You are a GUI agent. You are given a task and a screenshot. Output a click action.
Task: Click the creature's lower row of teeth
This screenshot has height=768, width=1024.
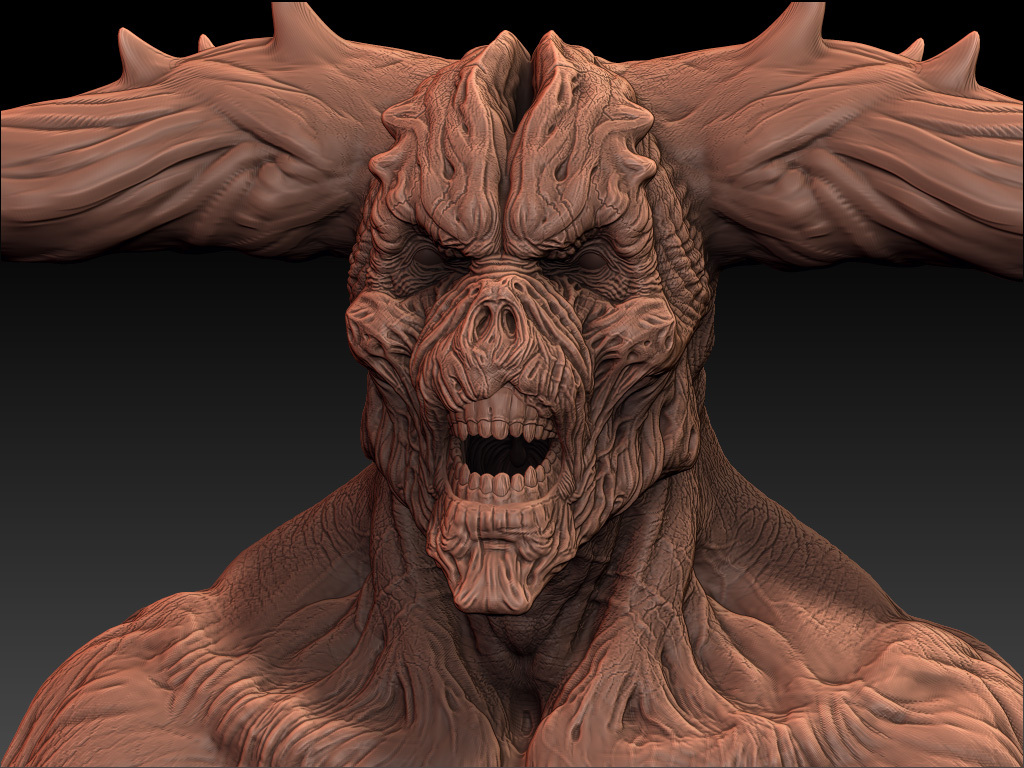click(508, 486)
